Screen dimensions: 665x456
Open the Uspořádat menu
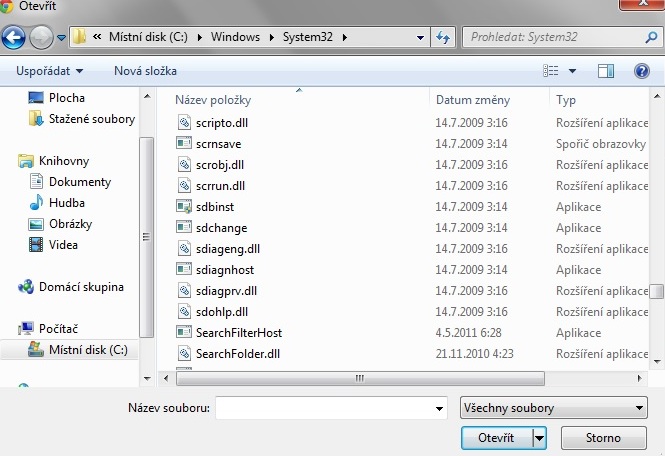(50, 71)
